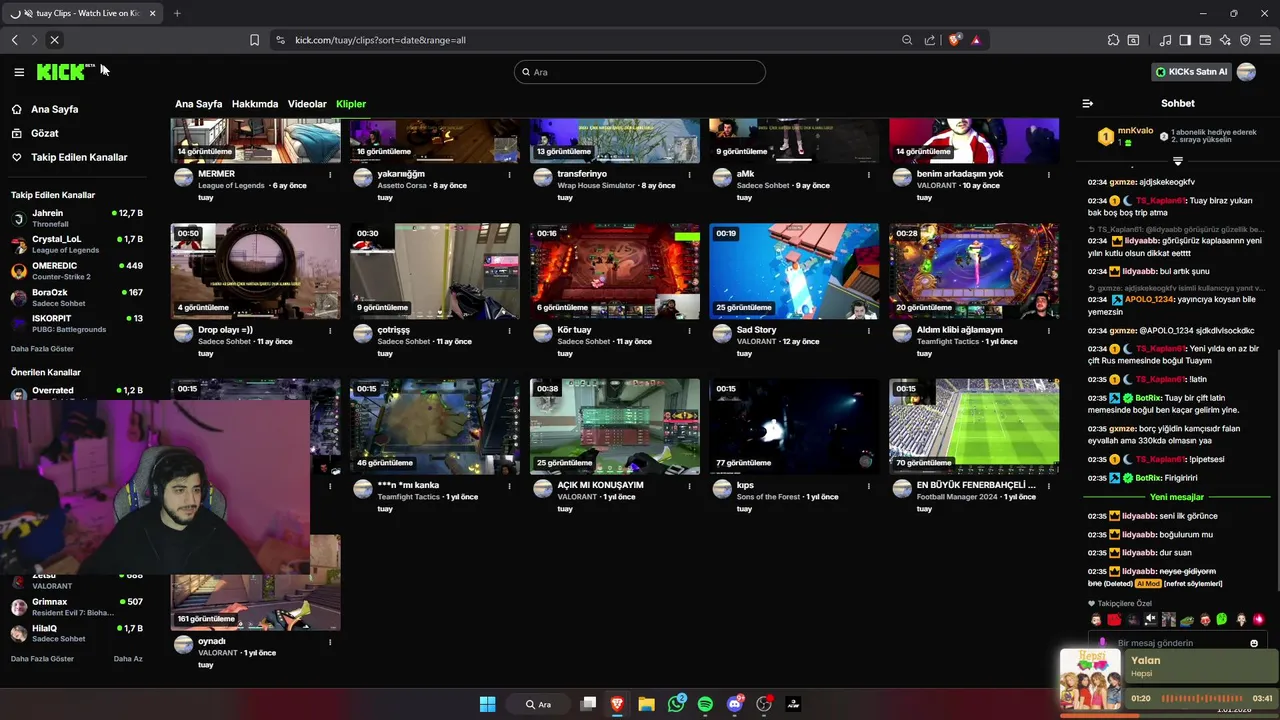Switch to the Hakkımda tab
This screenshot has width=1280, height=720.
[255, 104]
